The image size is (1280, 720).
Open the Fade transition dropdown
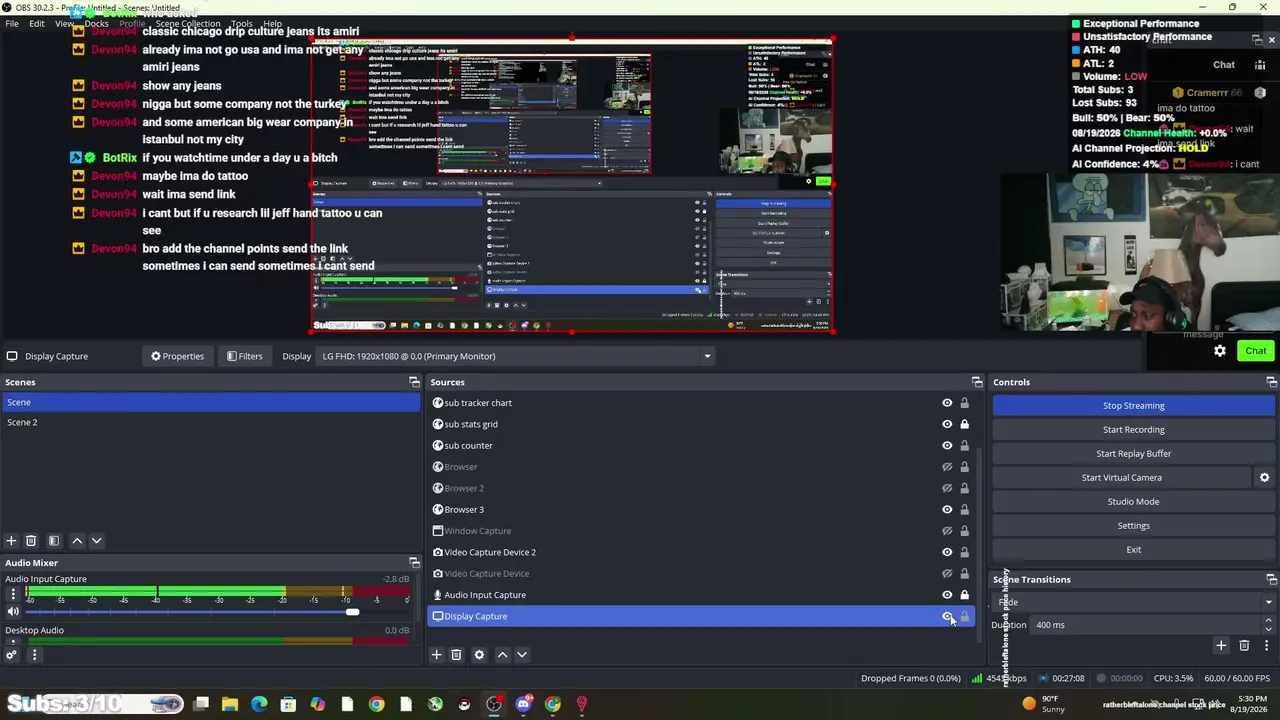pyautogui.click(x=1134, y=602)
